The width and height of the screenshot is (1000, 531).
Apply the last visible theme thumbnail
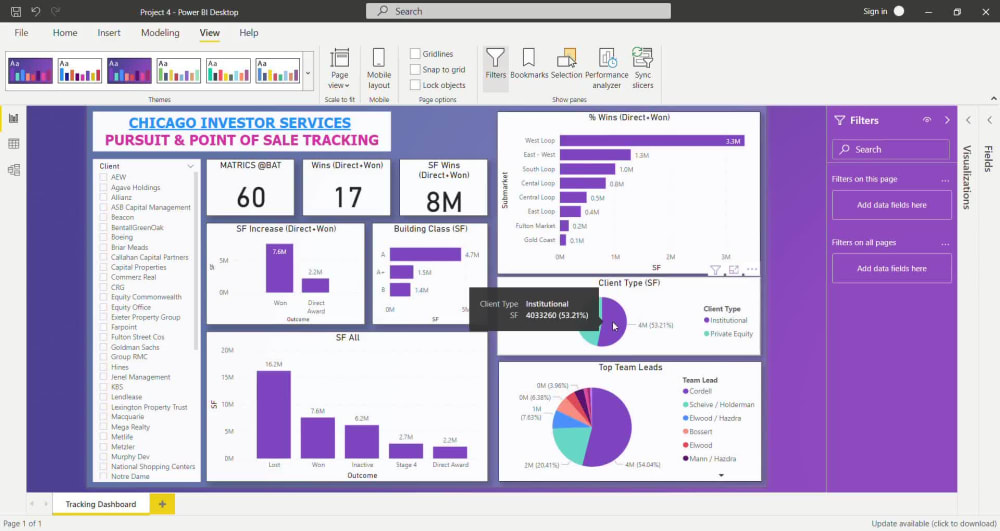coord(278,71)
